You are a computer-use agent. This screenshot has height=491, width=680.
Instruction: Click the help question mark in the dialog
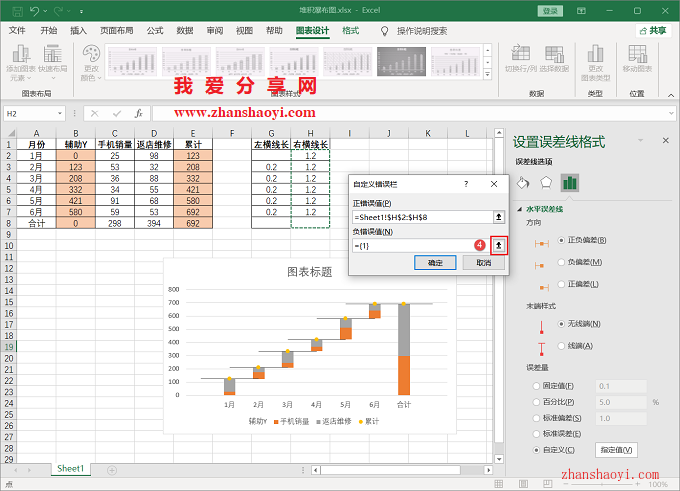[466, 184]
